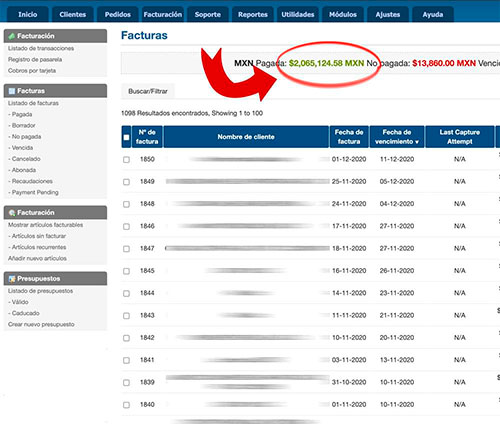Open the Módulos menu tab
Screen dimensions: 500x424
click(343, 15)
